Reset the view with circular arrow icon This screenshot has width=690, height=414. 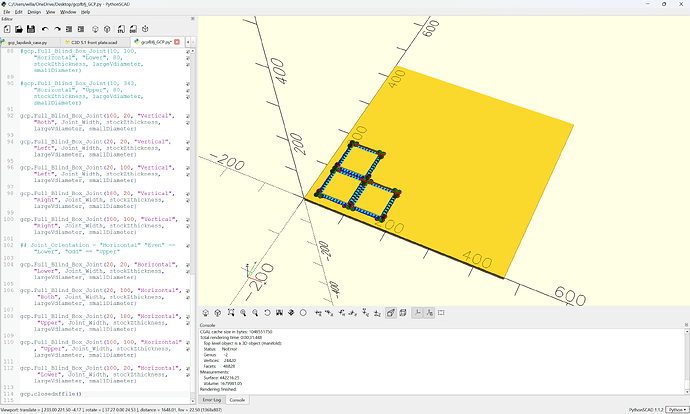click(x=267, y=313)
